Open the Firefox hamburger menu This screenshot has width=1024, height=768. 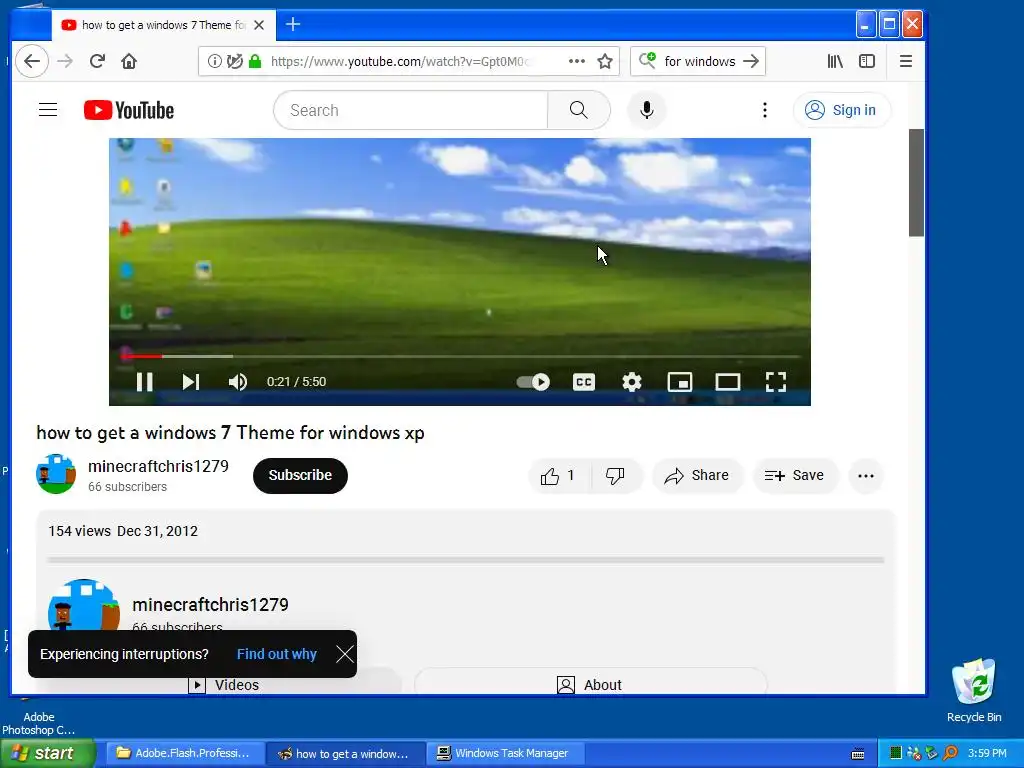tap(906, 61)
